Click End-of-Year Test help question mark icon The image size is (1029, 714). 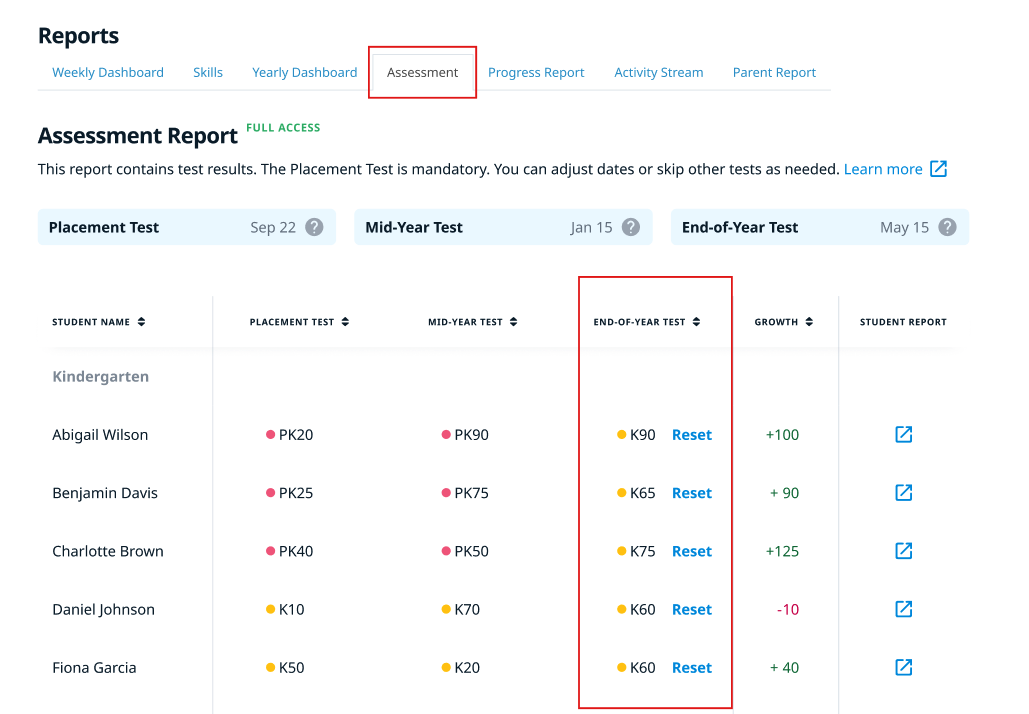pos(947,227)
